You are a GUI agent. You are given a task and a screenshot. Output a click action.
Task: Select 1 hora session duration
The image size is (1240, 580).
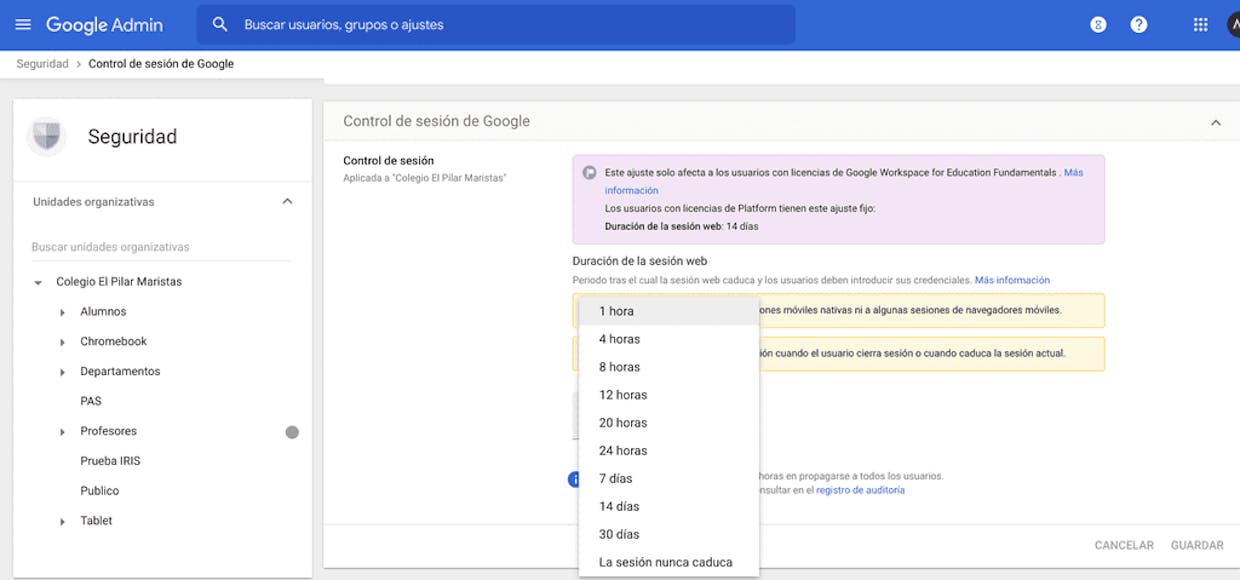point(669,311)
